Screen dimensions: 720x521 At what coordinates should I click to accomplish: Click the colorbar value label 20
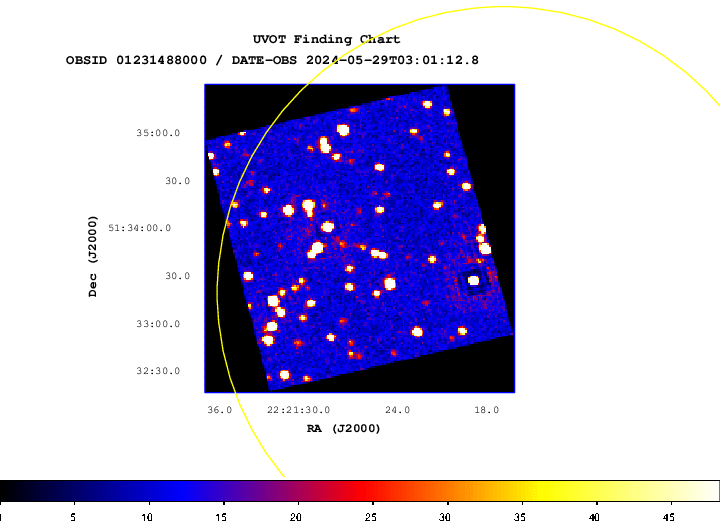coord(296,517)
